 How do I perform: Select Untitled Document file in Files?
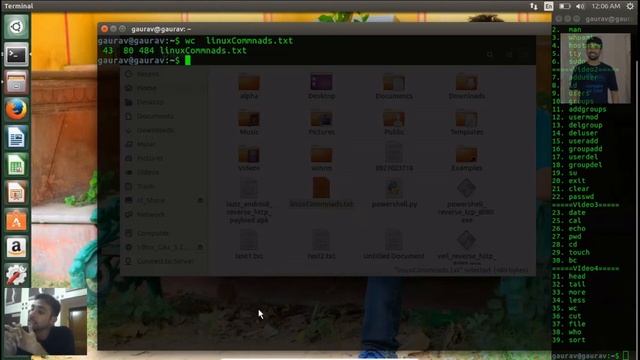coord(394,244)
